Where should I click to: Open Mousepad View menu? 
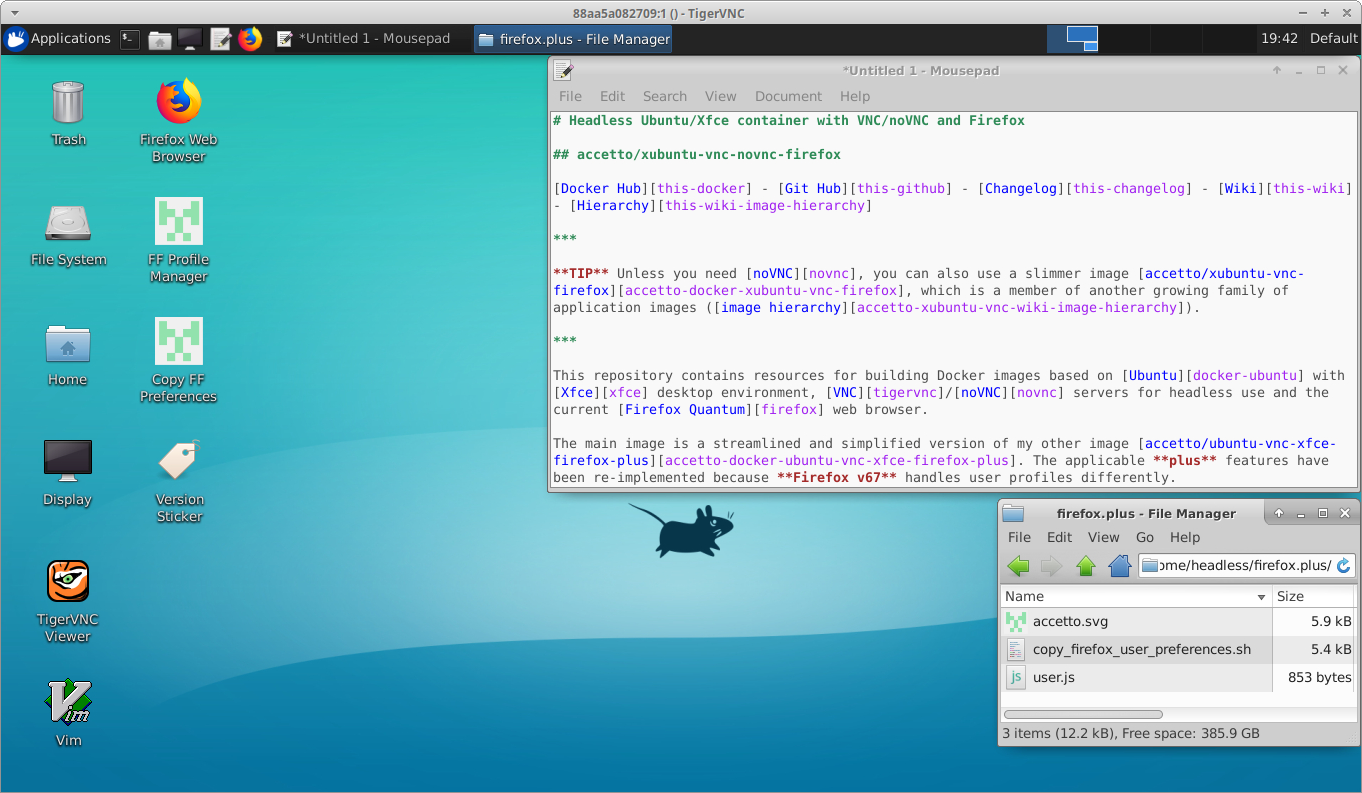click(x=720, y=96)
